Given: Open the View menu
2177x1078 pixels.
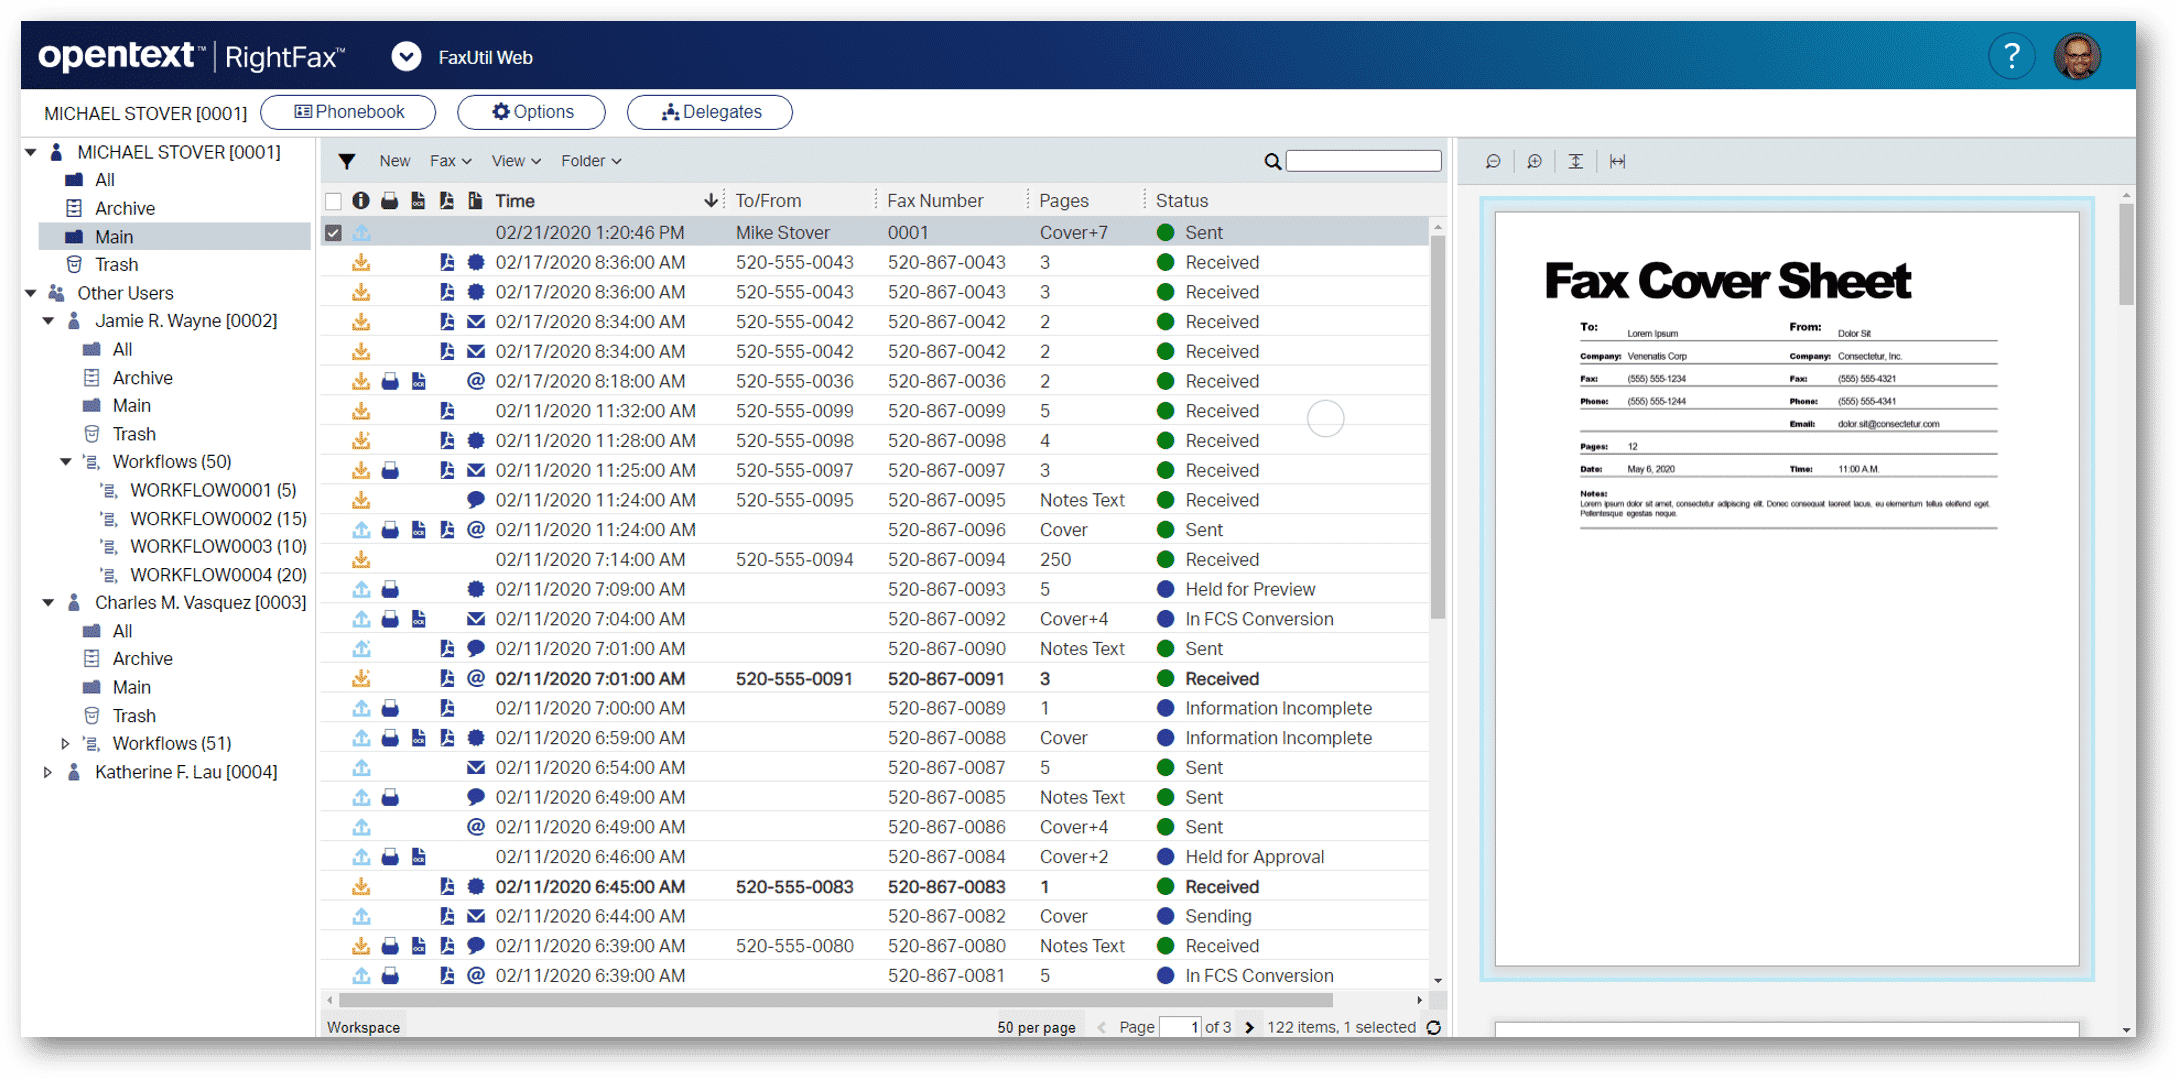Looking at the screenshot, I should coord(514,160).
